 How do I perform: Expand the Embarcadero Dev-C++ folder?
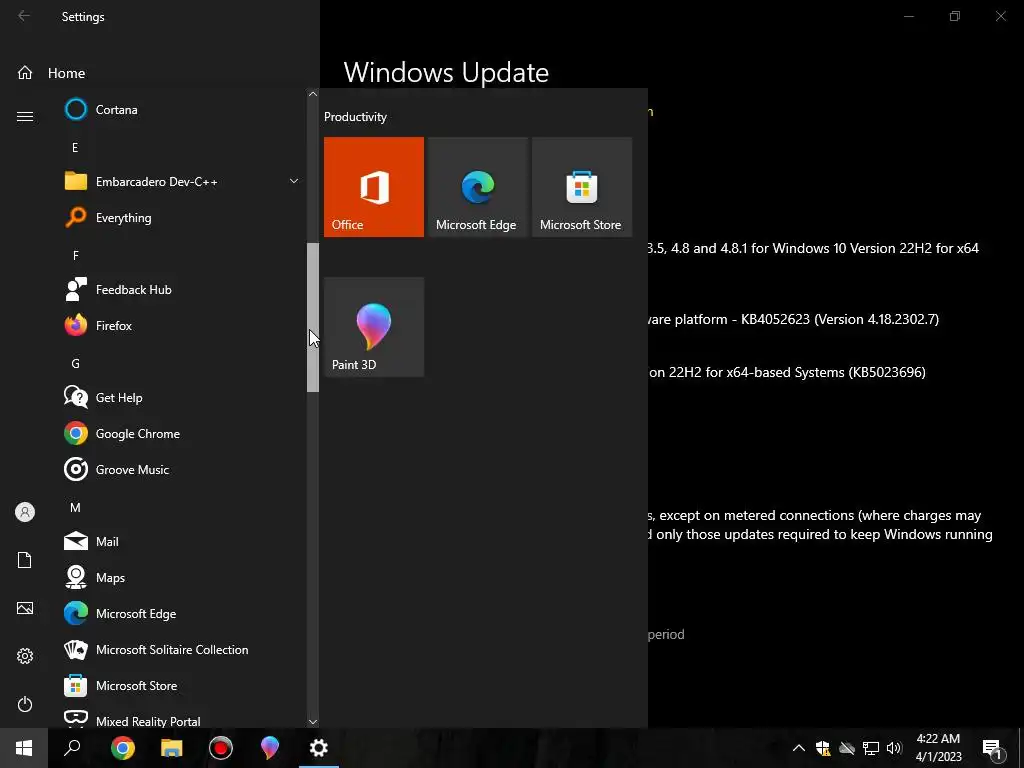(x=294, y=181)
